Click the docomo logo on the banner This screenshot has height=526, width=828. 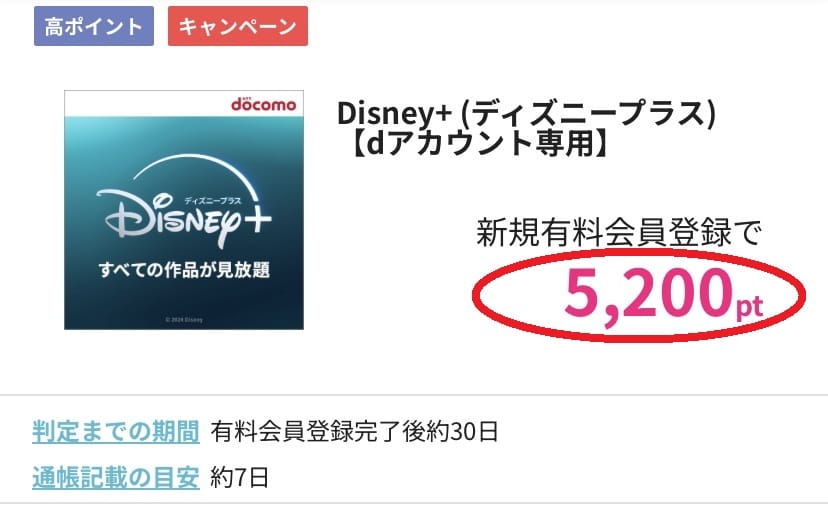click(x=262, y=105)
